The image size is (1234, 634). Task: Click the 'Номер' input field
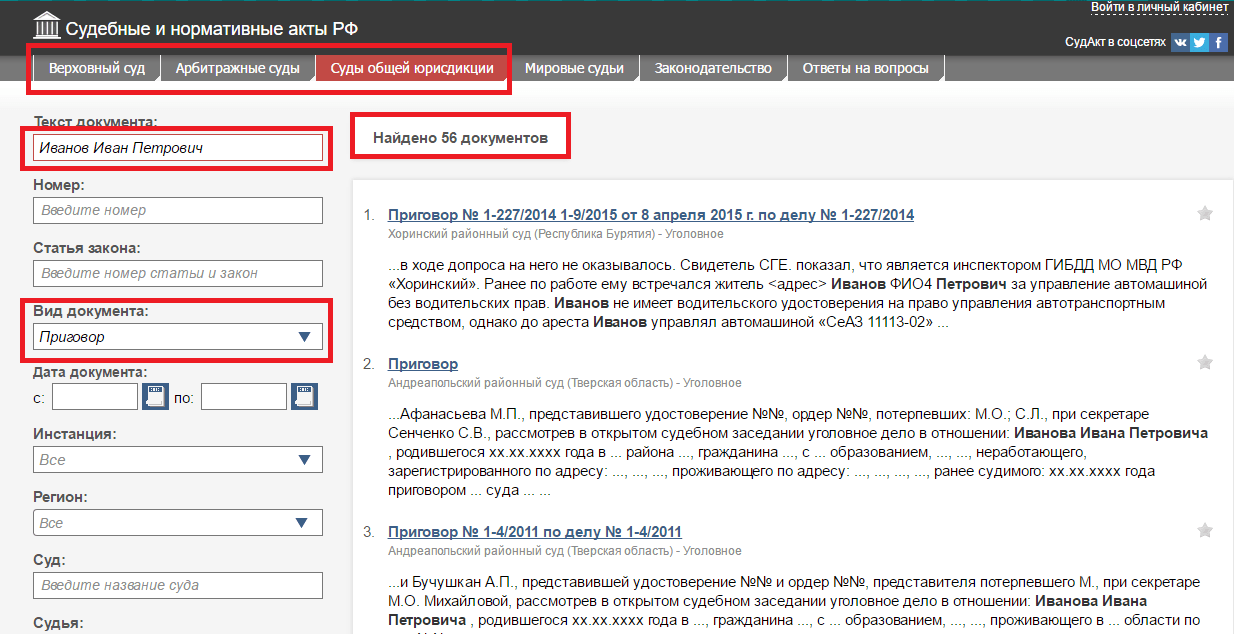point(178,210)
